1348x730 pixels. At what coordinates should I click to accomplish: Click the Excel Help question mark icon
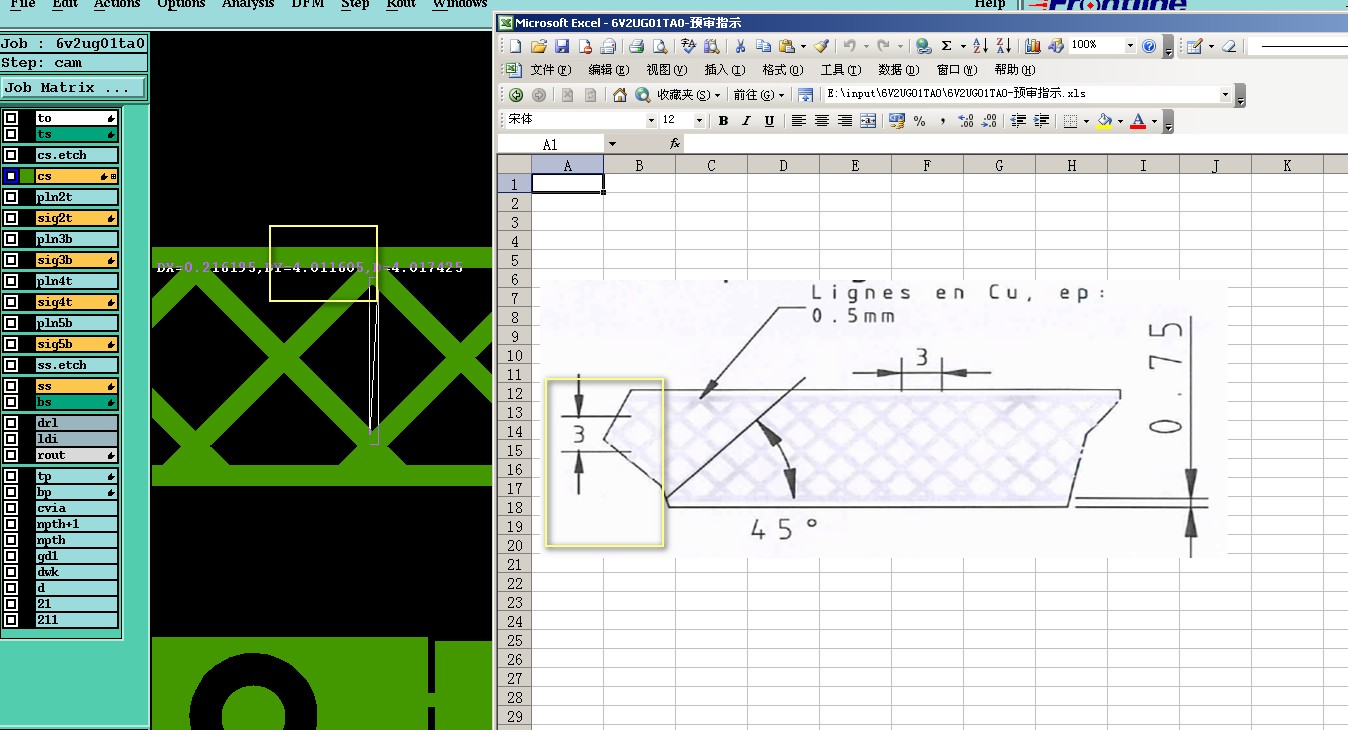pos(1149,46)
